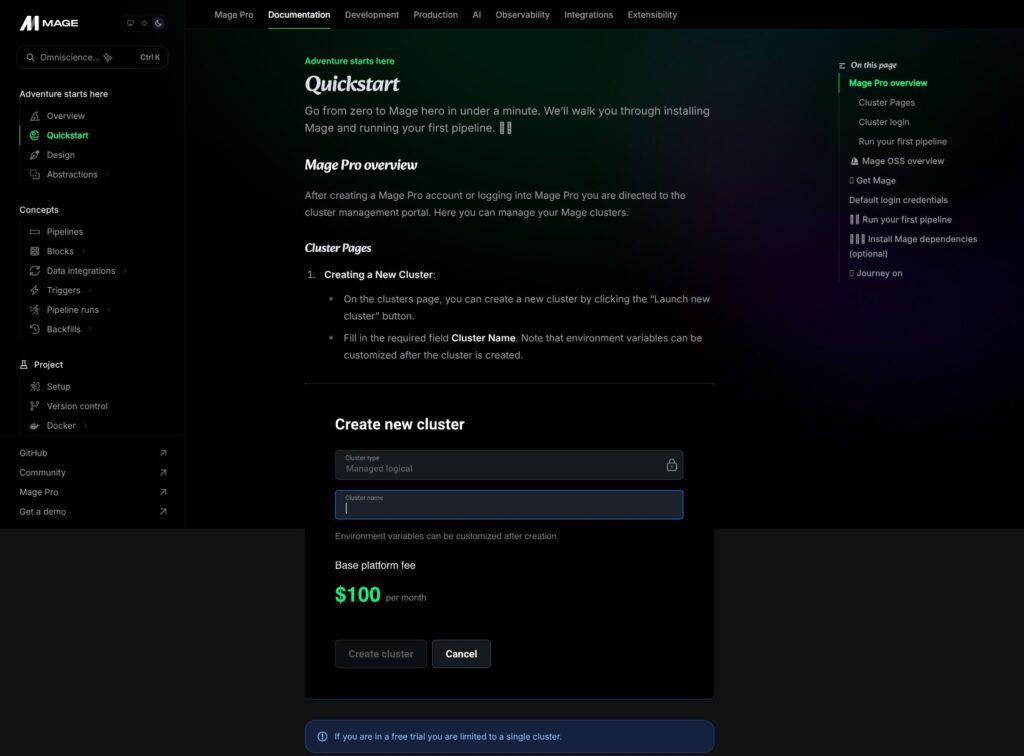1024x756 pixels.
Task: Open the Integrations tab
Action: click(x=588, y=14)
